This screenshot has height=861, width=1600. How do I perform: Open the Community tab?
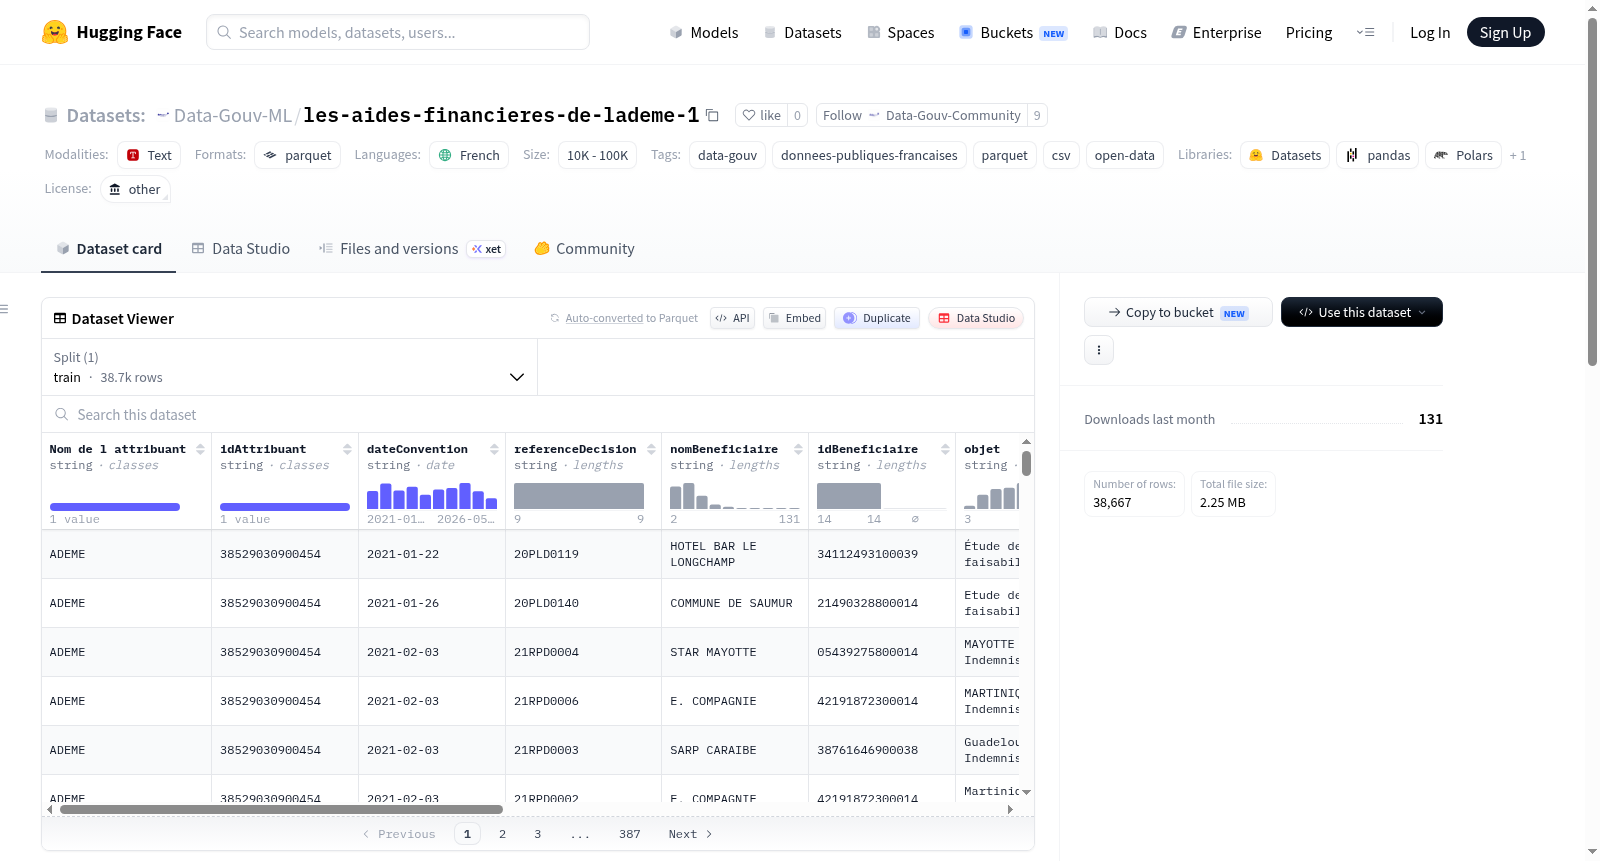(x=584, y=249)
